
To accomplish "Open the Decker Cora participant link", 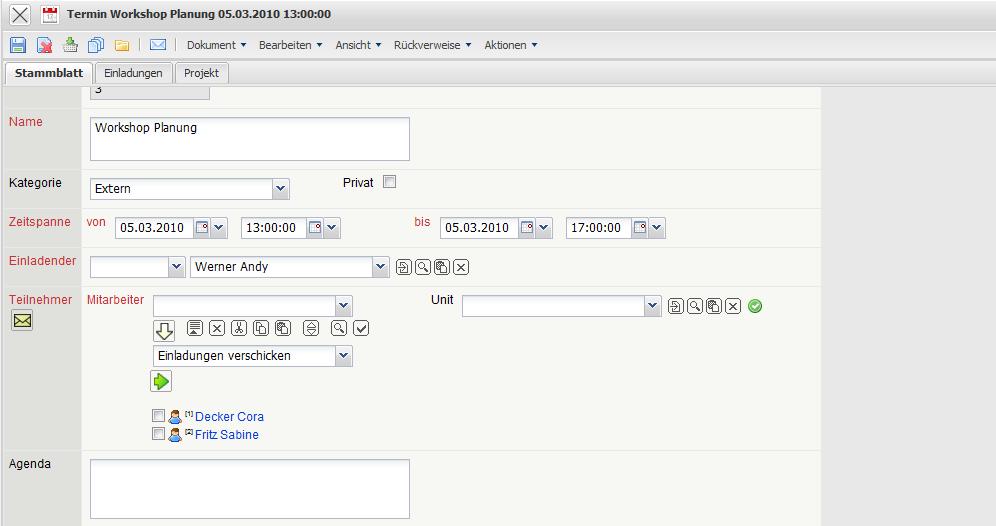I will pos(229,417).
